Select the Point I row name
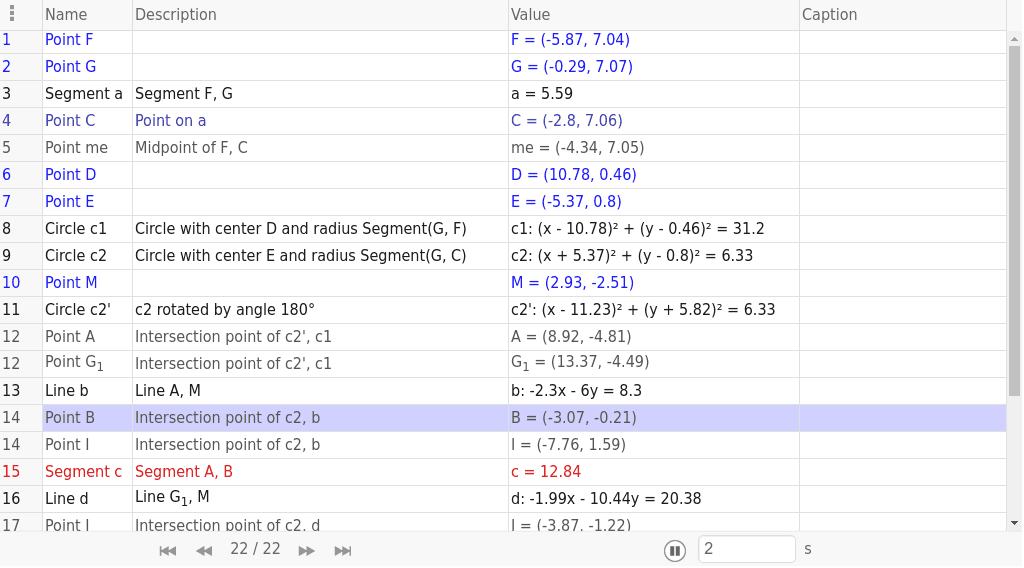 click(x=67, y=445)
